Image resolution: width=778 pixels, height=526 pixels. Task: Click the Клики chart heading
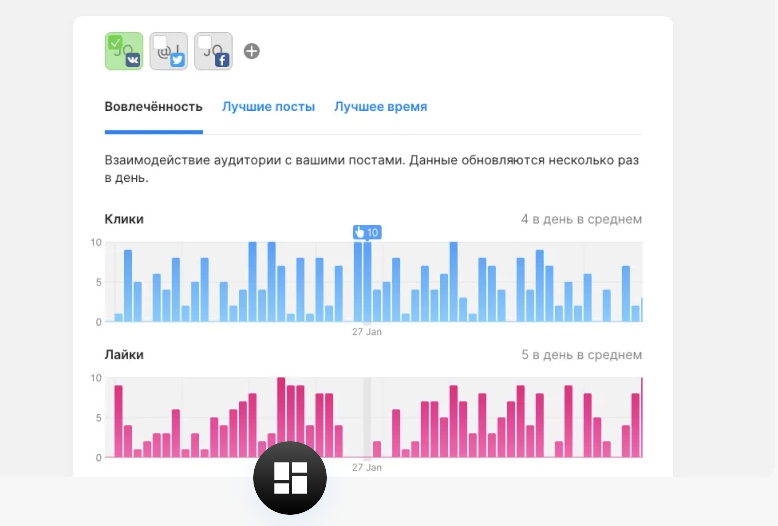pos(124,219)
